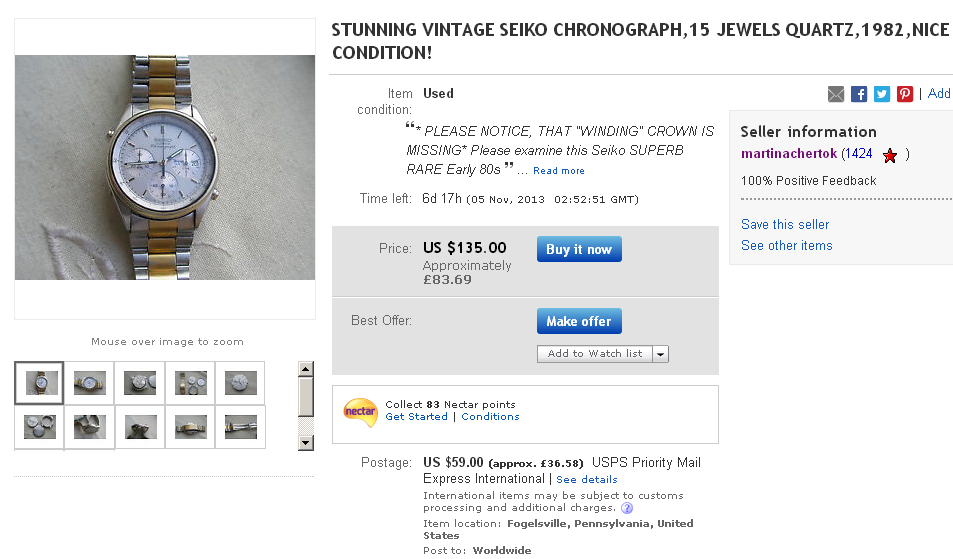953x559 pixels.
Task: Click the Nectar logo icon
Action: pos(360,410)
